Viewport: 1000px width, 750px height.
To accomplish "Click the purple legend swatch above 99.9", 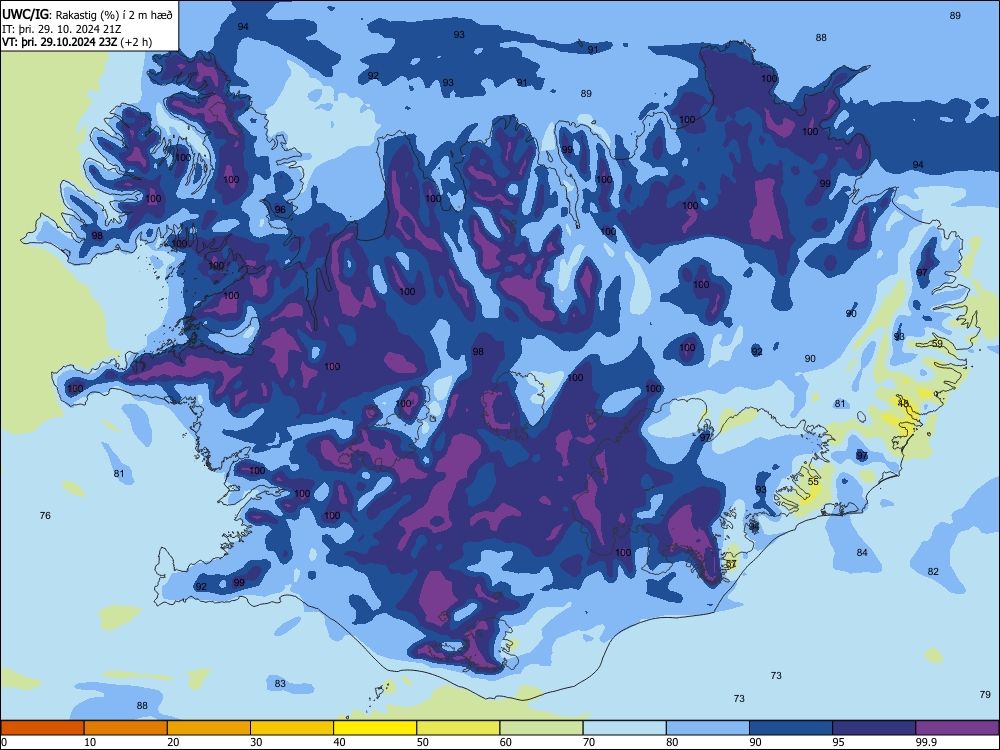I will pos(957,728).
